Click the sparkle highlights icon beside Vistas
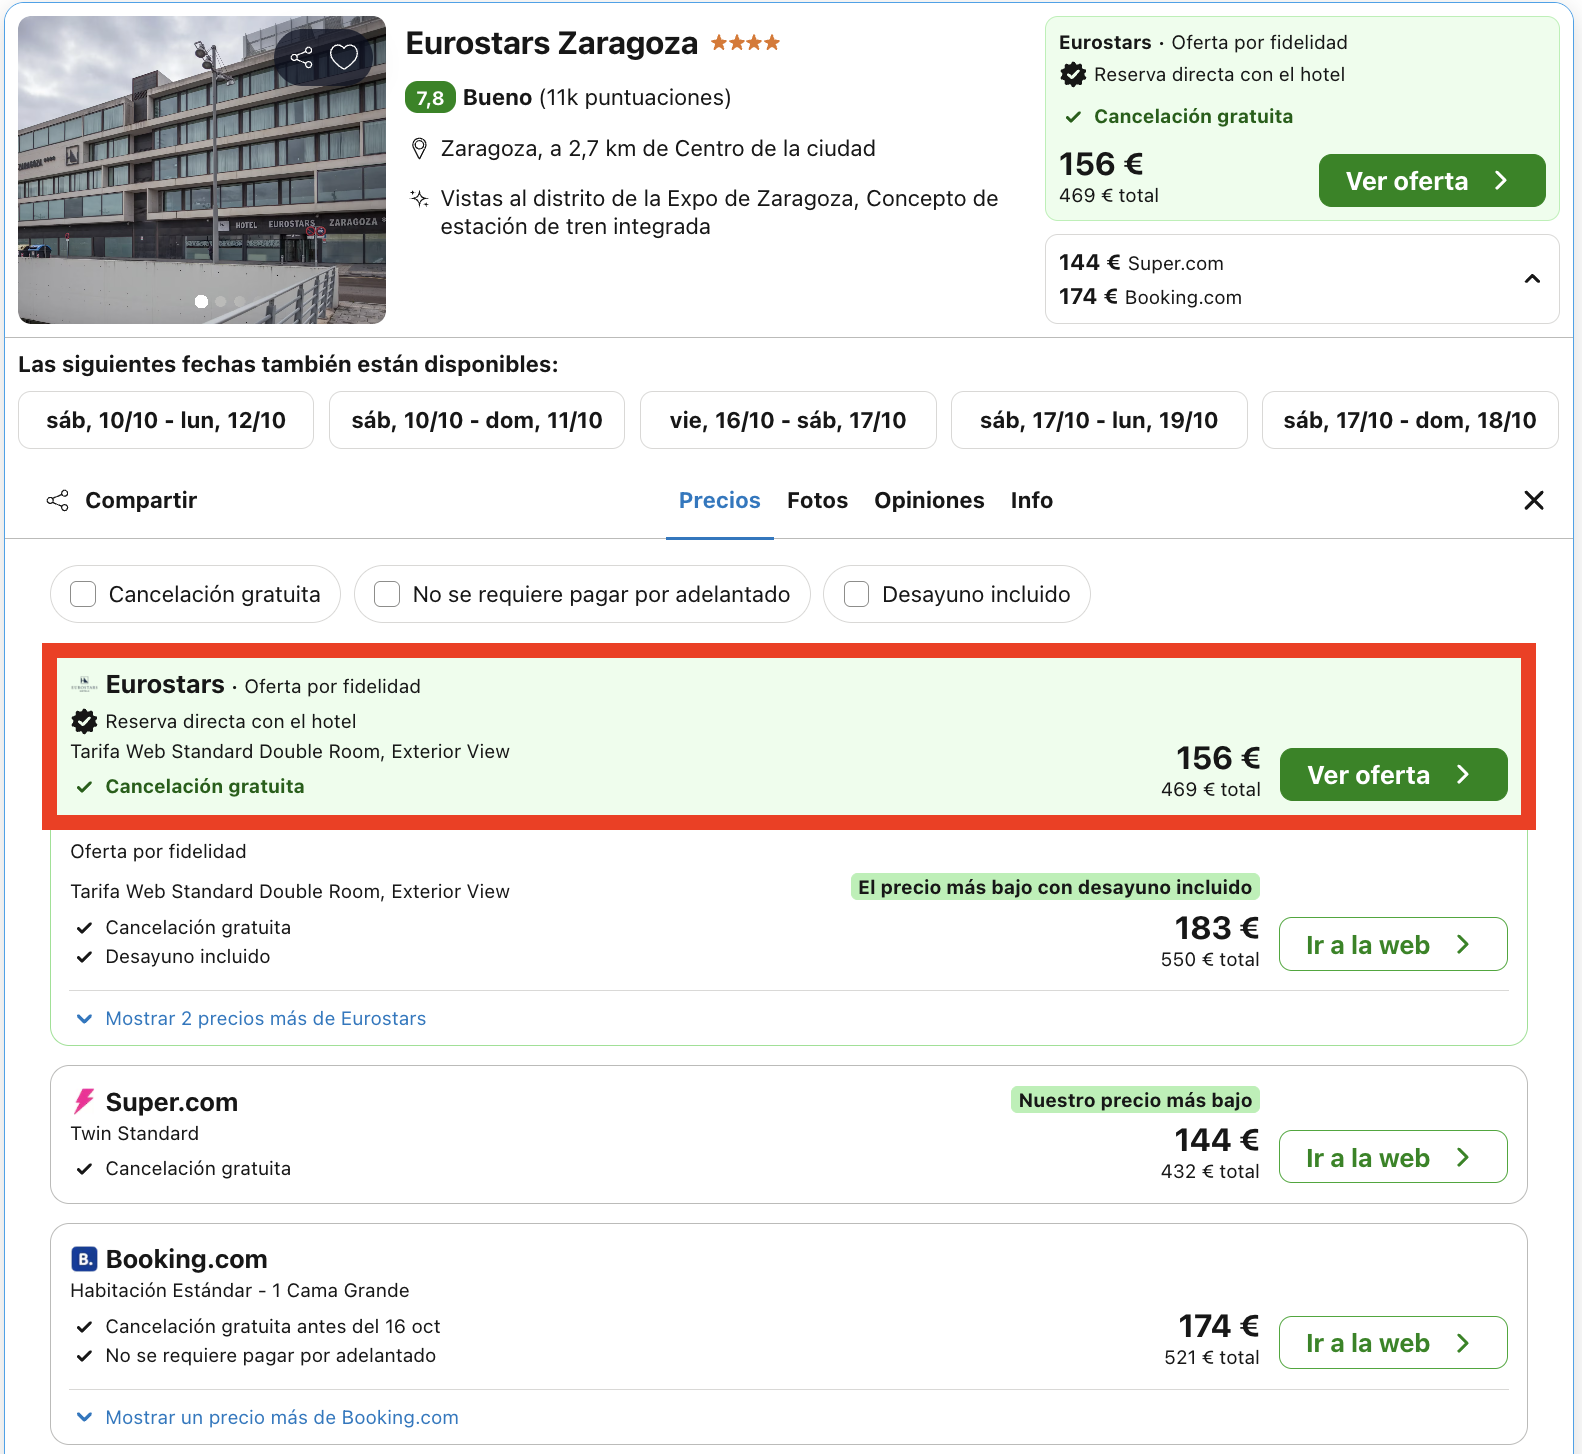 click(420, 198)
